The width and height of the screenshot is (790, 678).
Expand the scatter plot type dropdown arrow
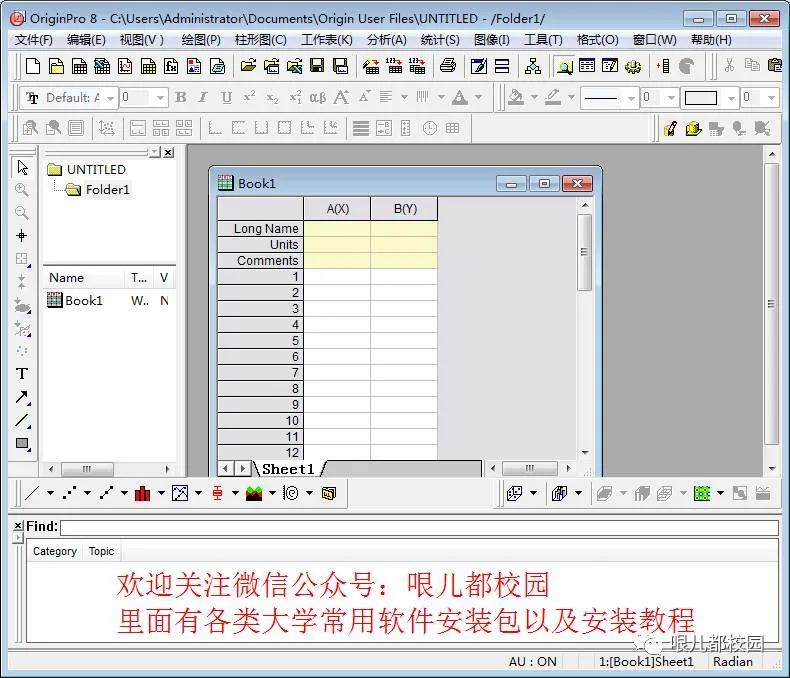point(88,493)
